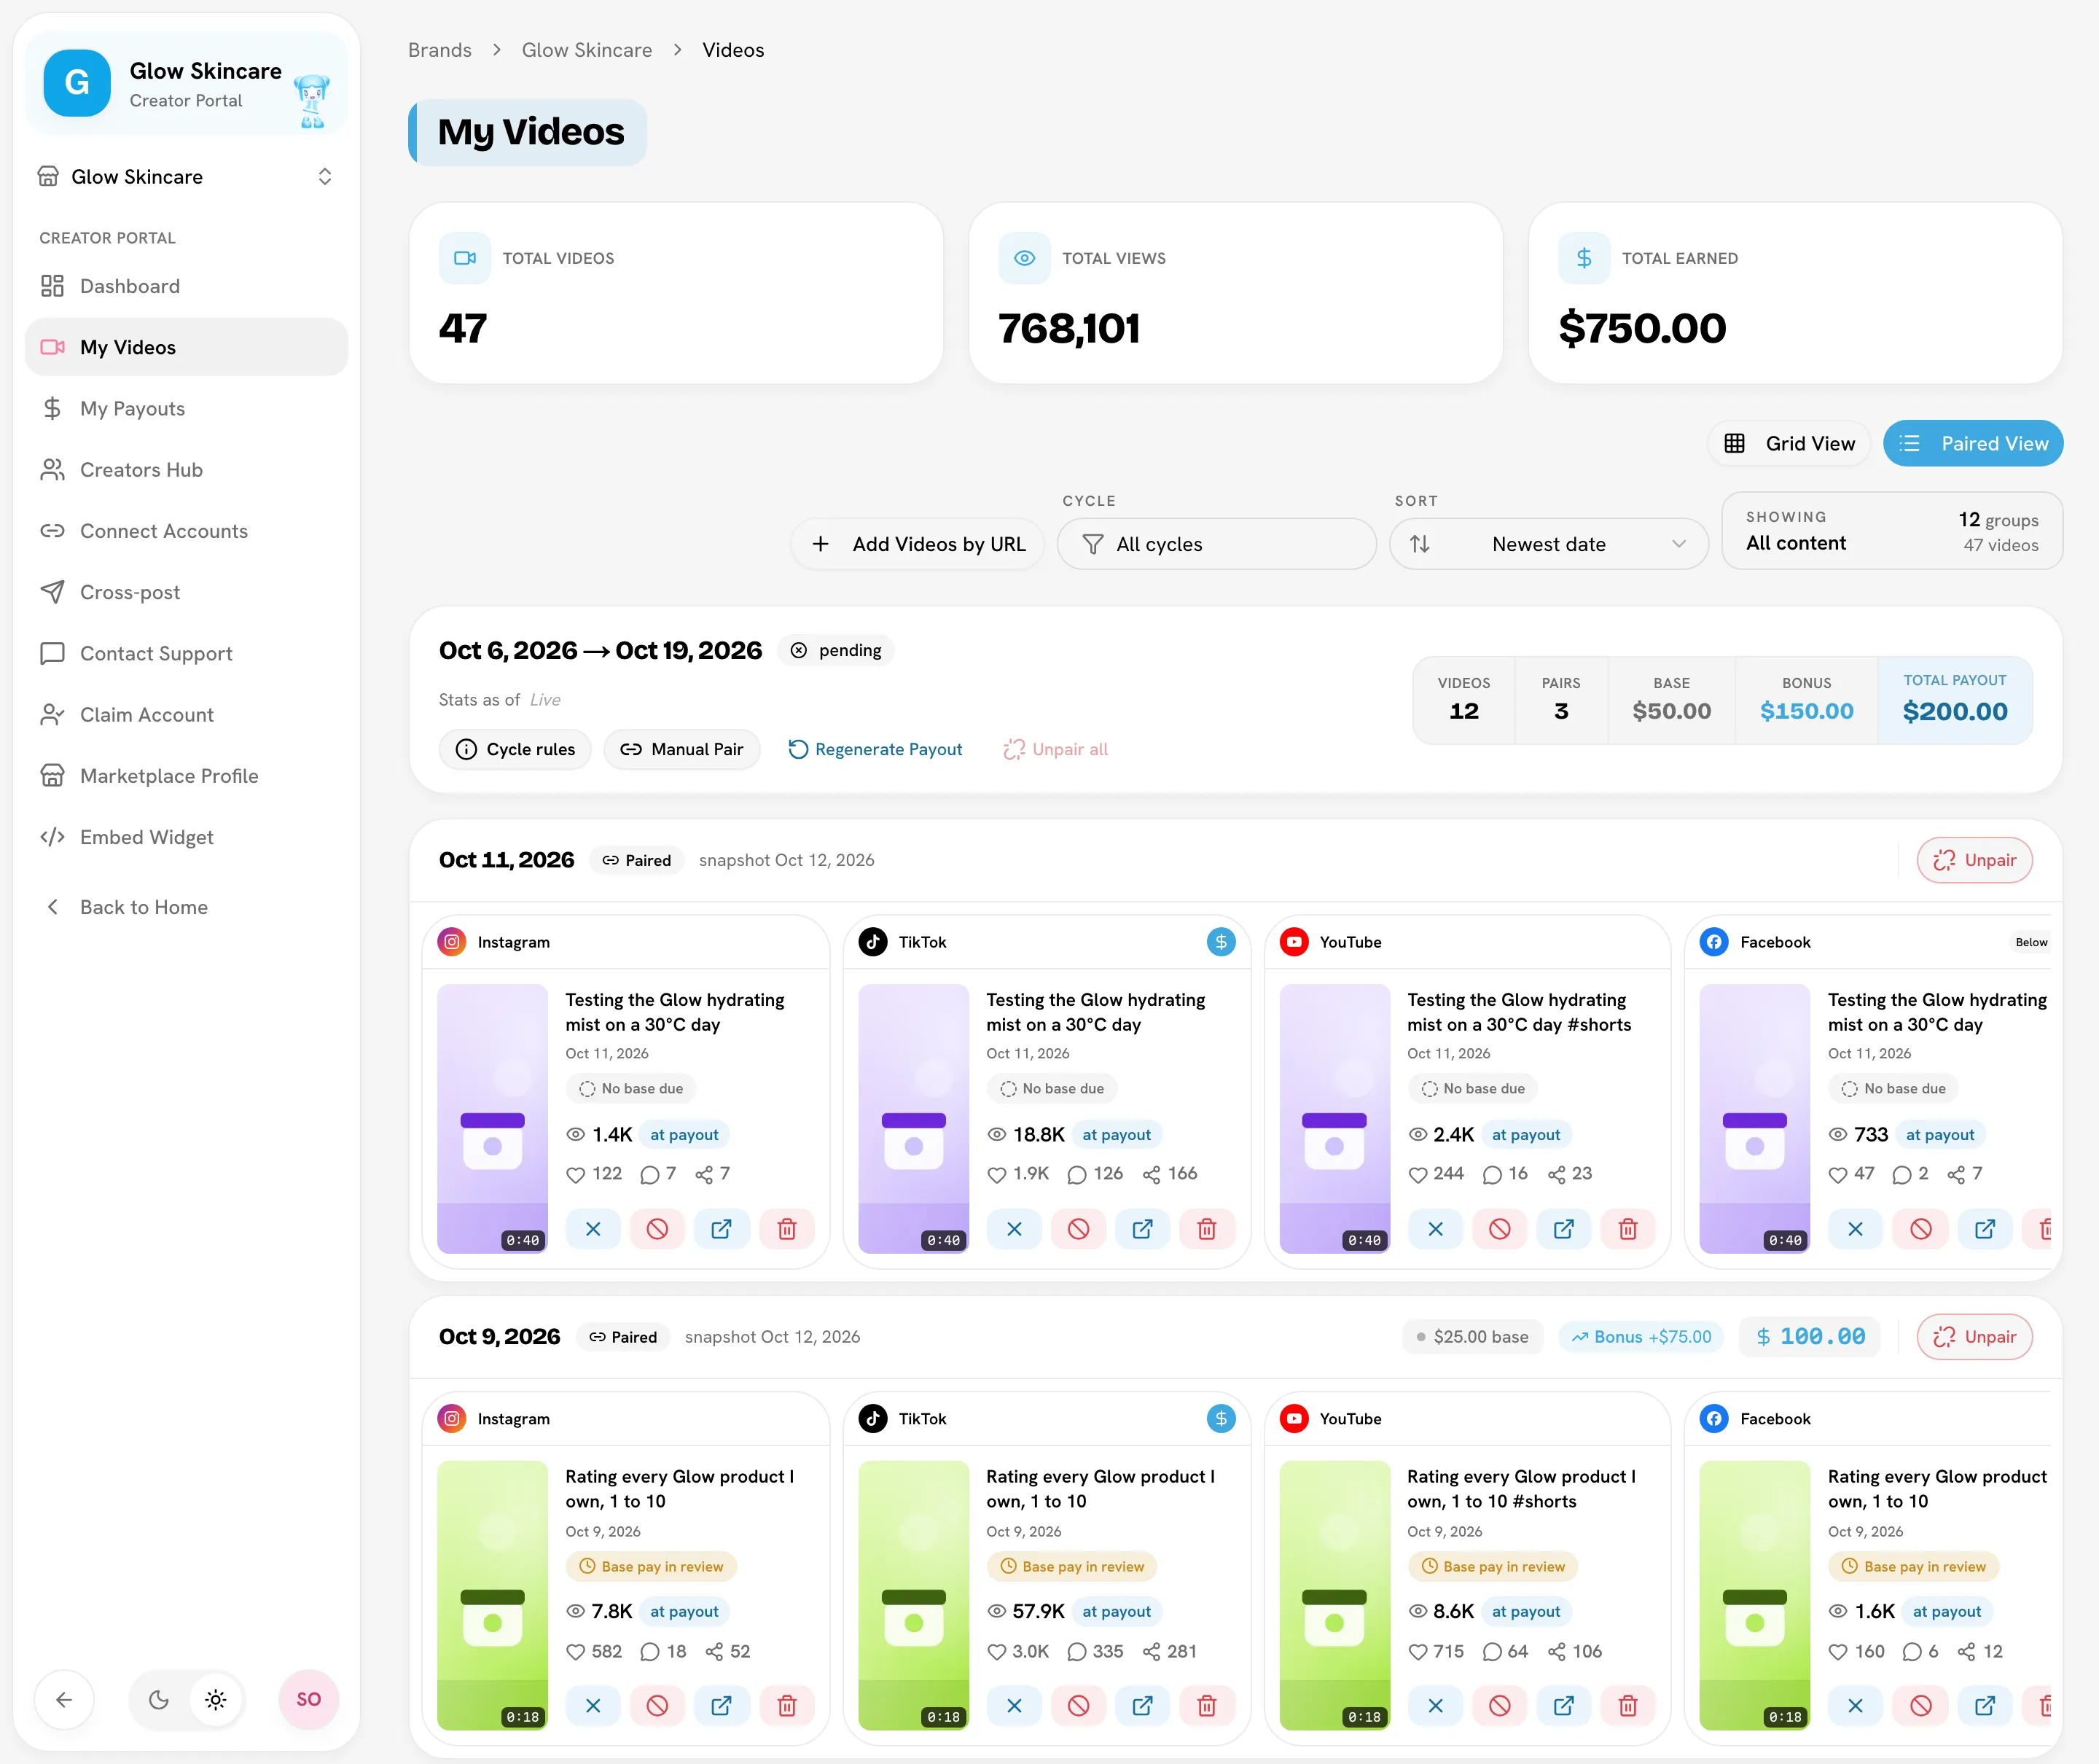Screen dimensions: 2099x1764
Task: Click the Manual Pair button
Action: (682, 749)
